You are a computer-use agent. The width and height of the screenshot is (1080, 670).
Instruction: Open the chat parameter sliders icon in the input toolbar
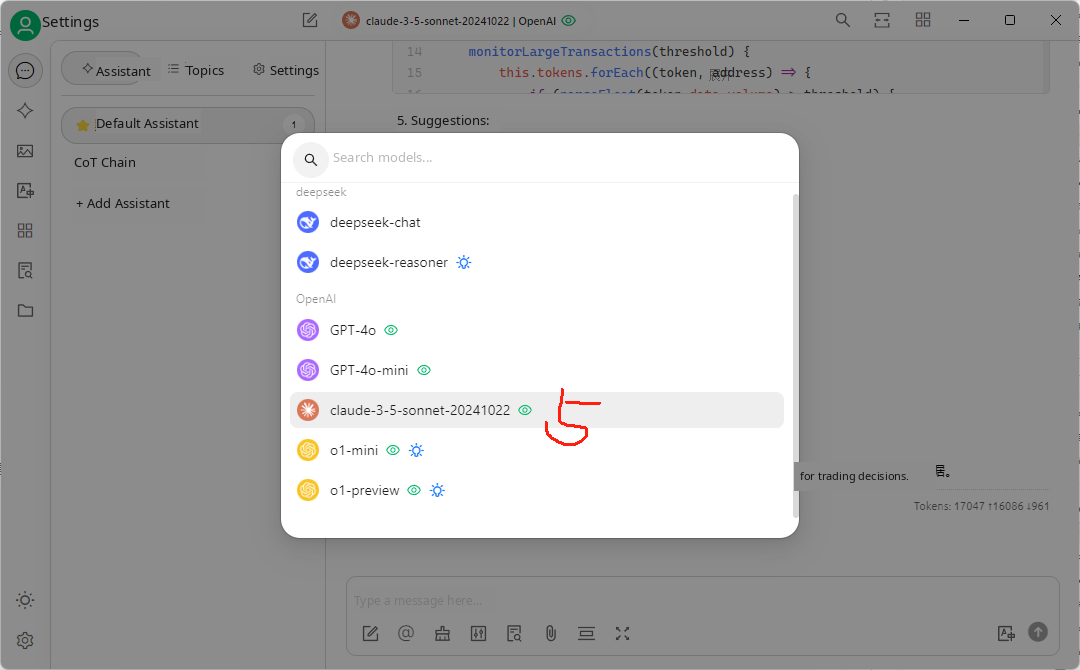[478, 634]
